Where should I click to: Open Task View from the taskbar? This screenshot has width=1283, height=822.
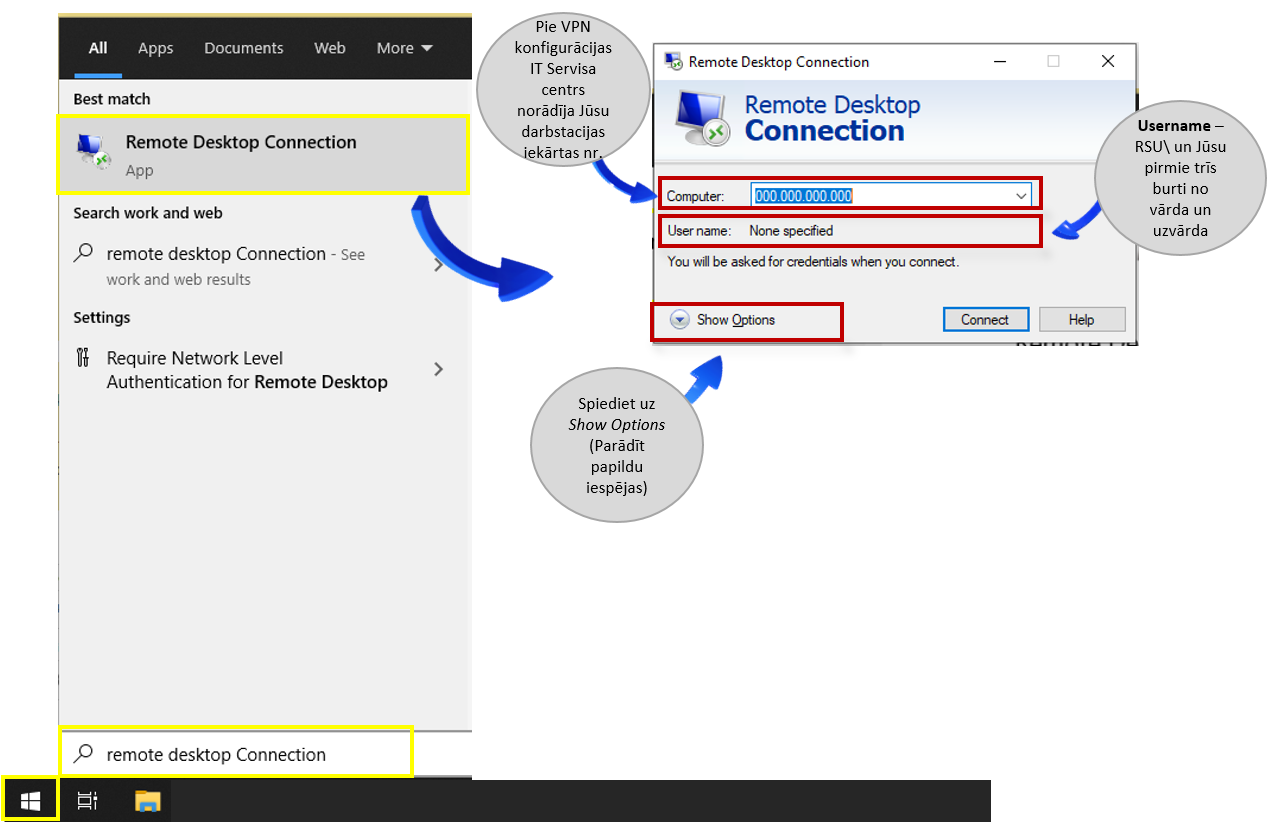tap(87, 800)
